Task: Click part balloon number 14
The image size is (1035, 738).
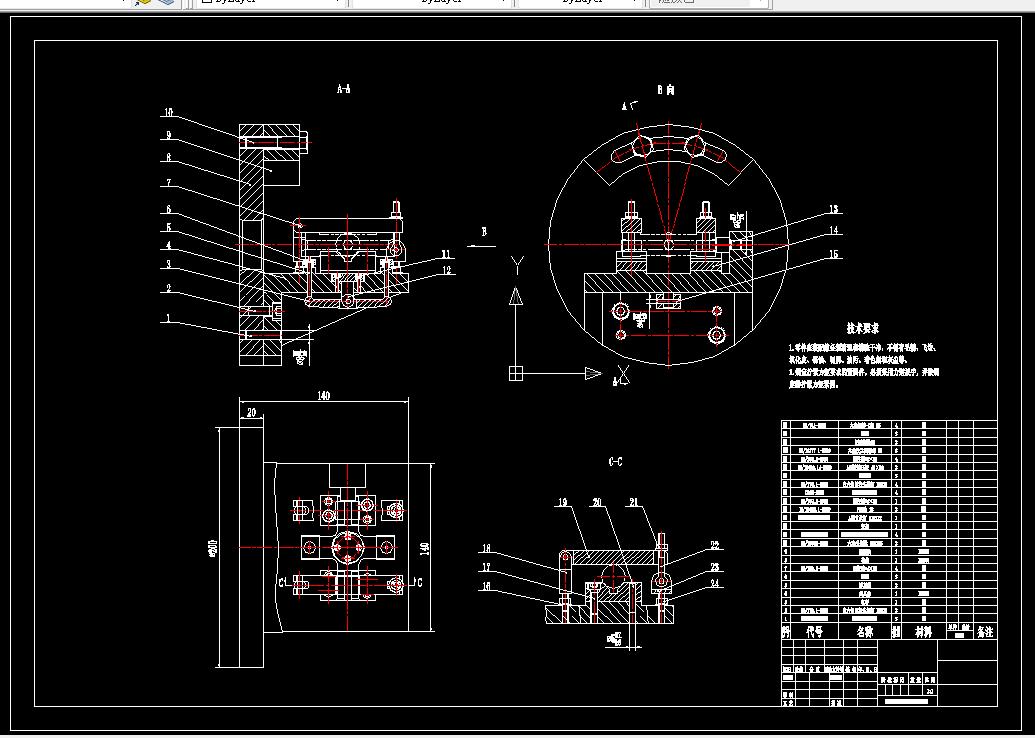Action: [x=834, y=230]
